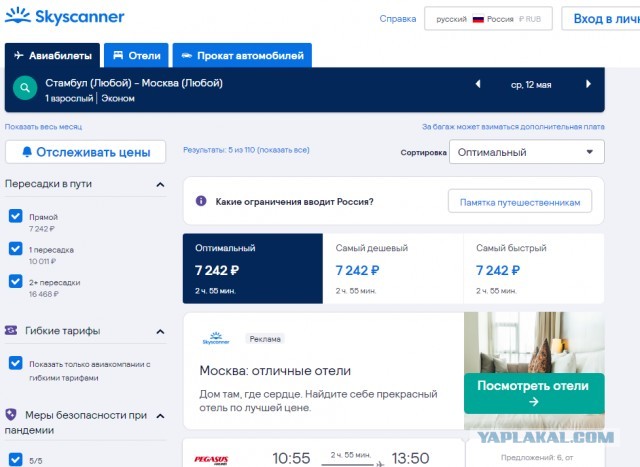
Task: Select the Самый дешевый results tab
Action: [x=393, y=268]
